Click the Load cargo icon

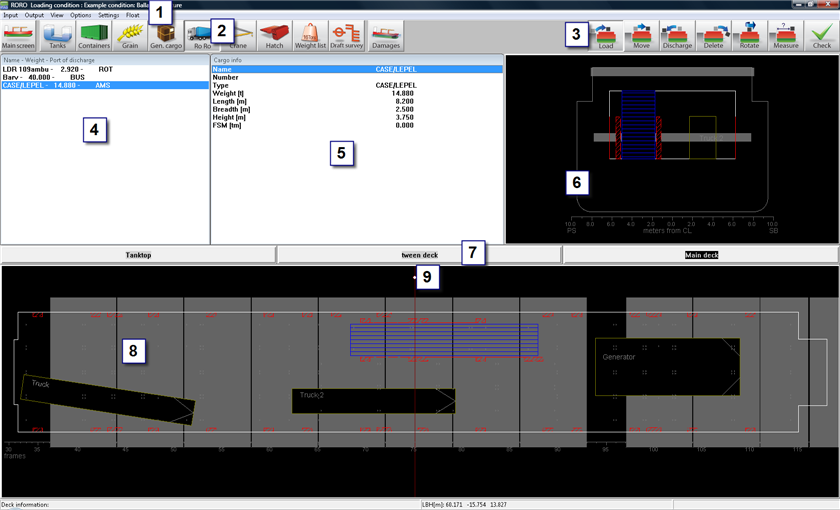(606, 36)
